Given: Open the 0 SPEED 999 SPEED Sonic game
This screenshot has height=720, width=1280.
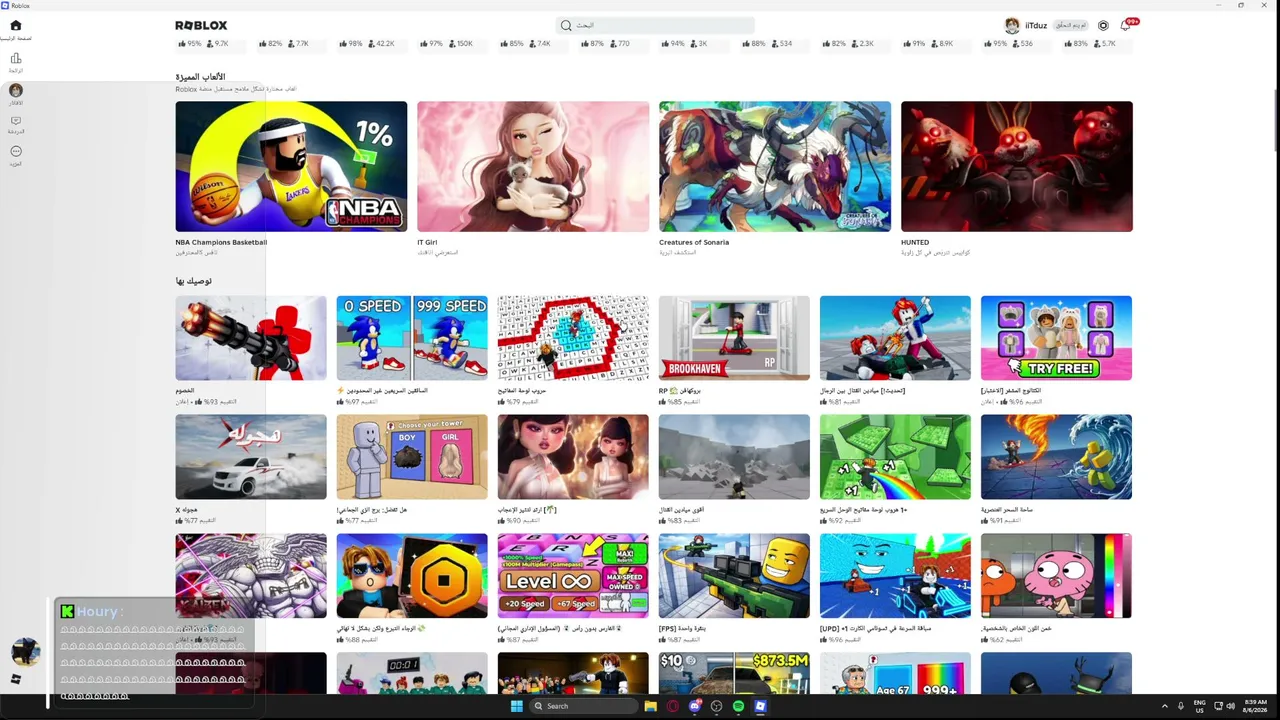Looking at the screenshot, I should tap(412, 338).
